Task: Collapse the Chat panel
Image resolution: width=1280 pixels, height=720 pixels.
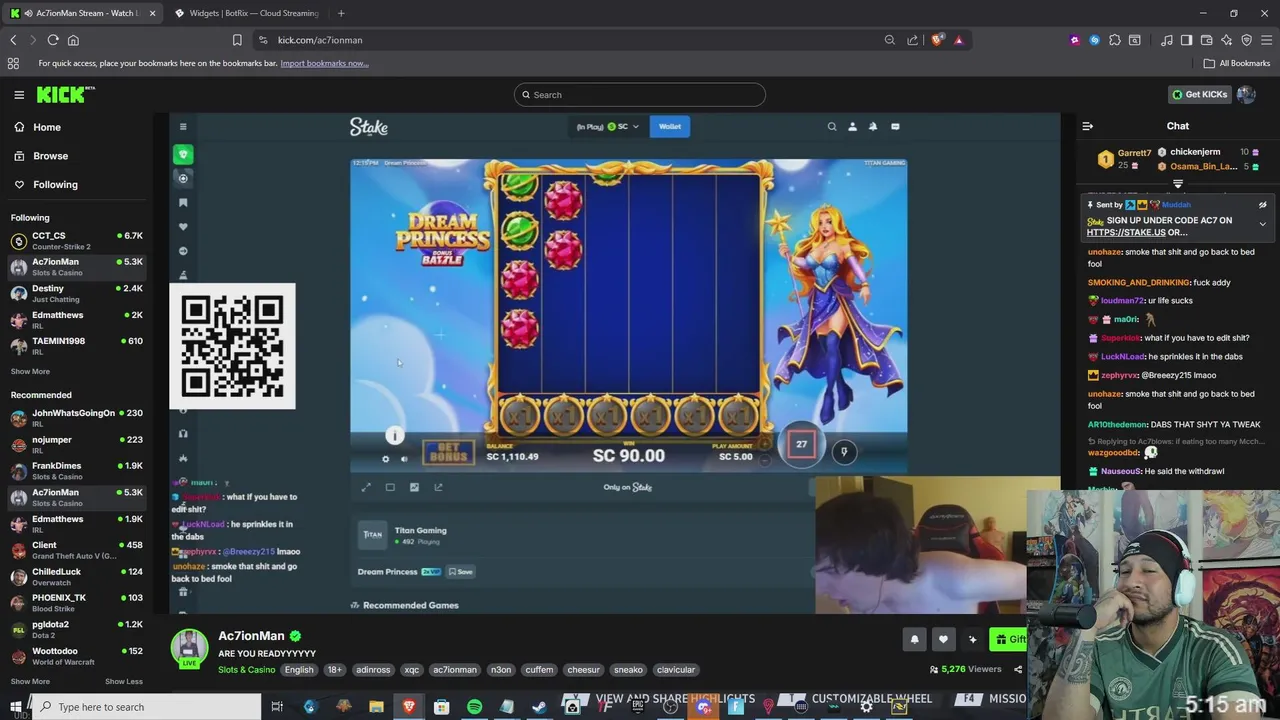Action: tap(1088, 126)
